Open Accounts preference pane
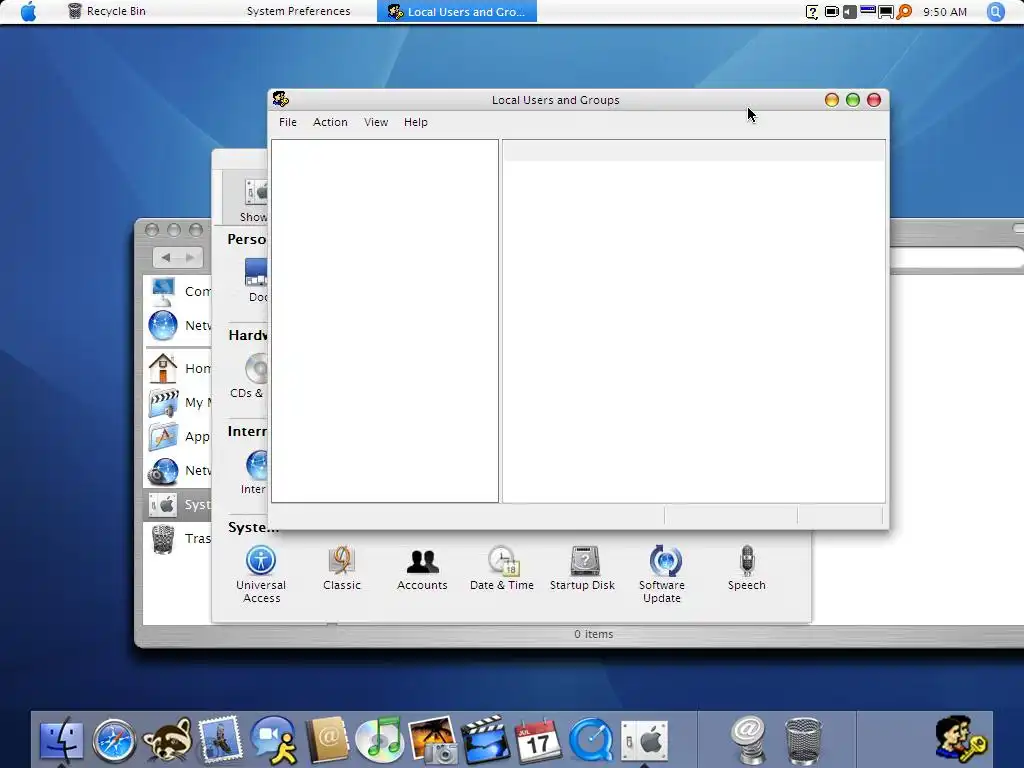The image size is (1024, 768). (x=423, y=568)
